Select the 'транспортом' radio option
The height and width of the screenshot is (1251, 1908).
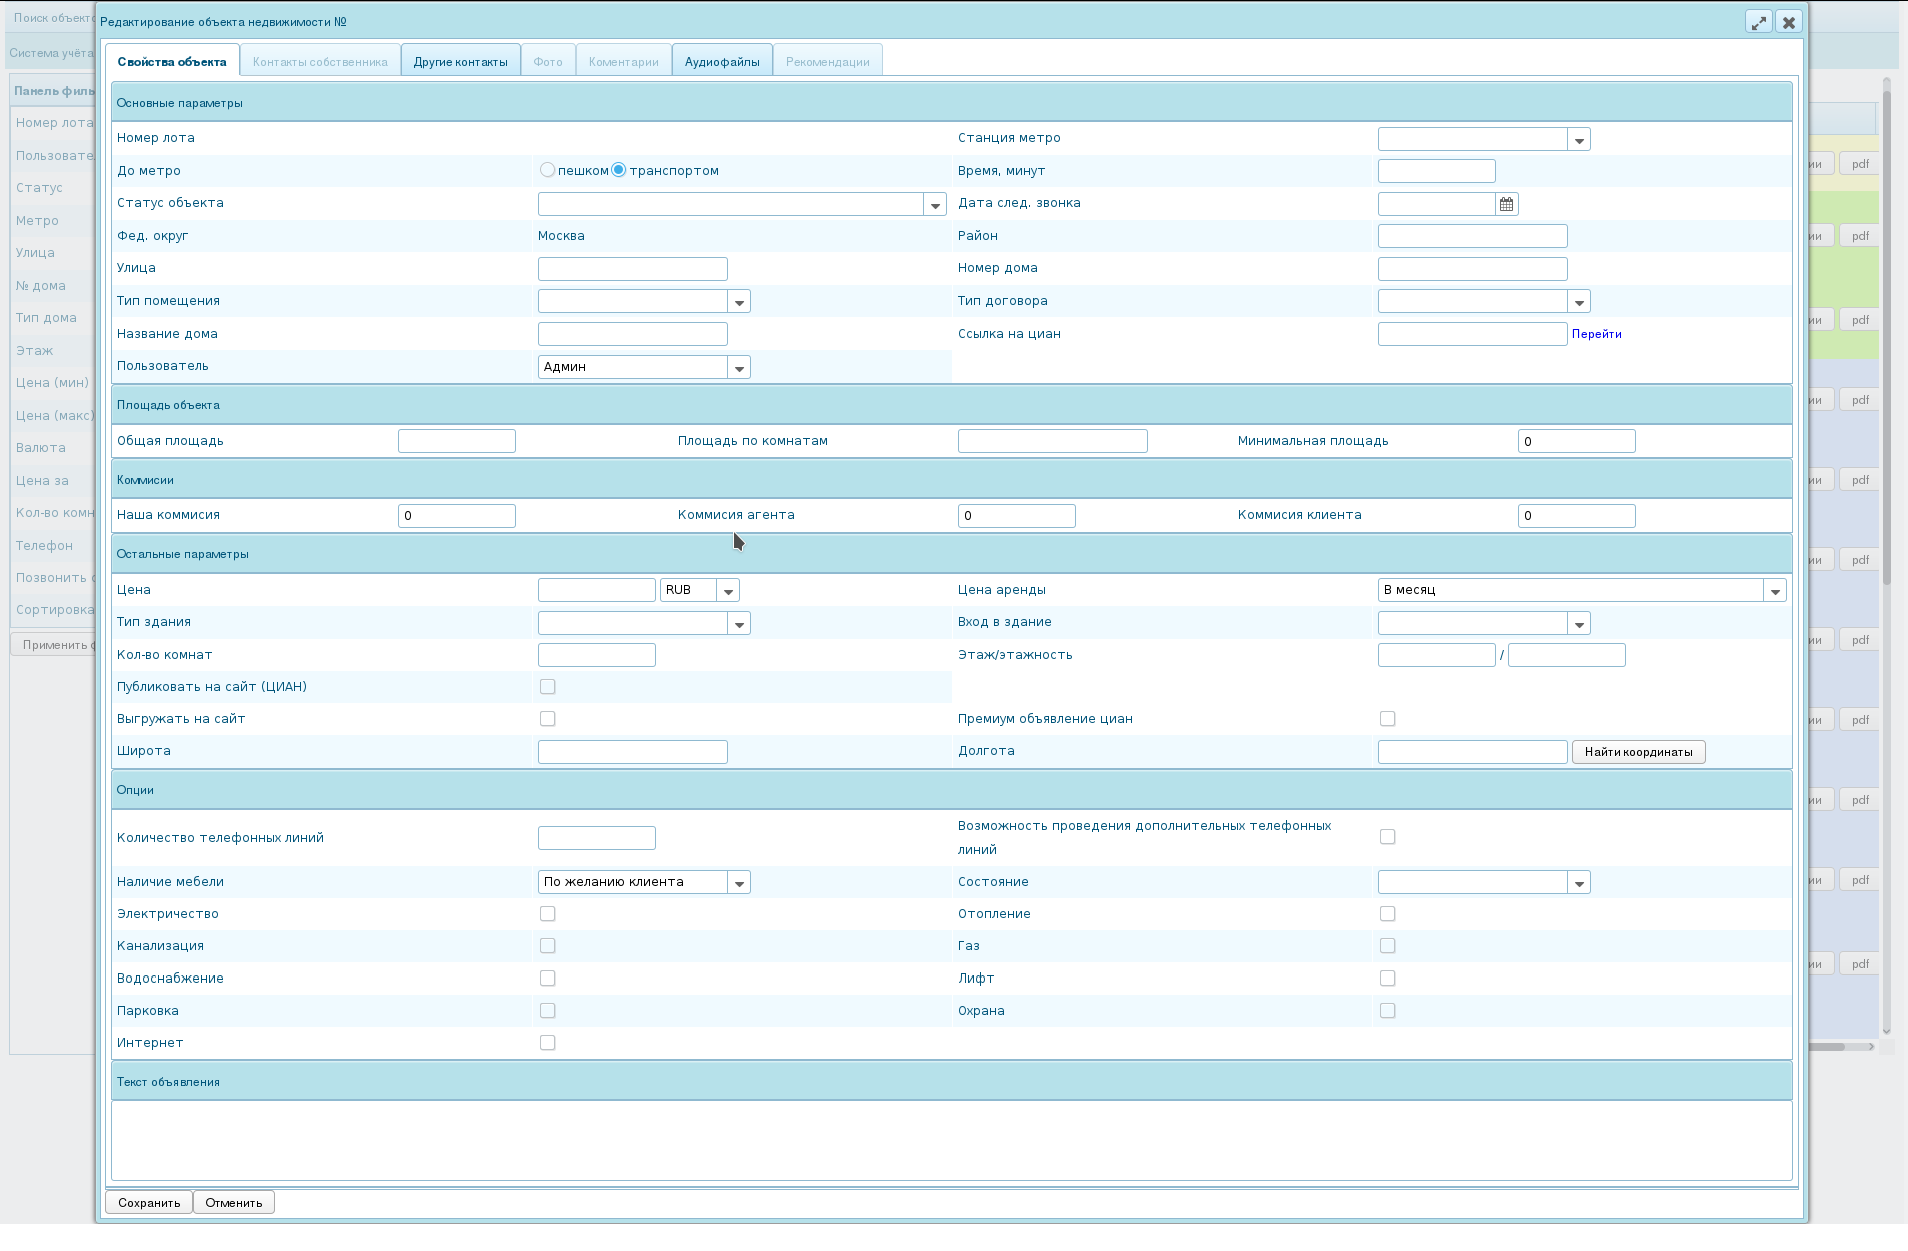(619, 171)
